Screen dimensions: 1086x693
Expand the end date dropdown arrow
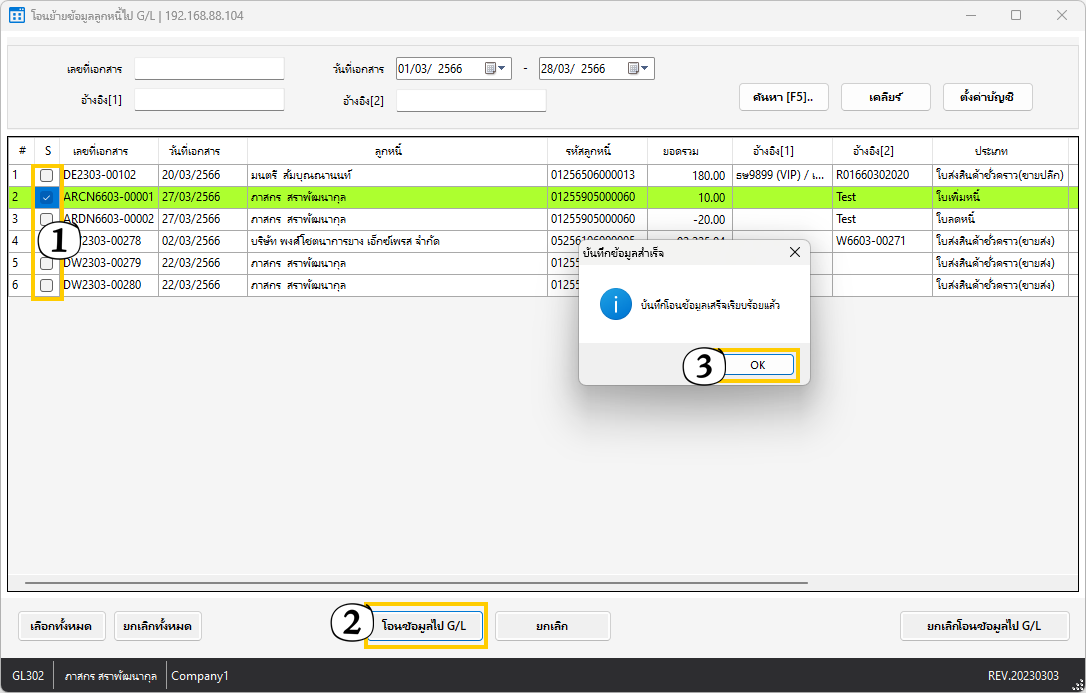coord(646,69)
